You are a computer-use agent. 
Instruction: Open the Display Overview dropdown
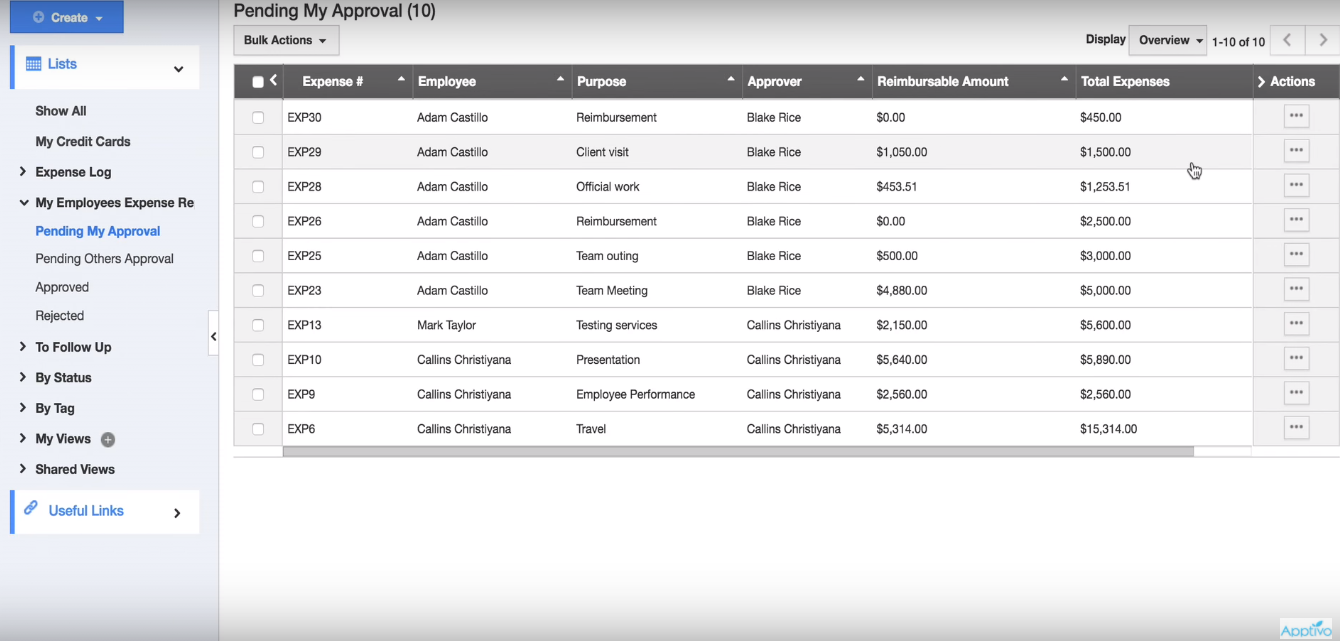tap(1167, 40)
